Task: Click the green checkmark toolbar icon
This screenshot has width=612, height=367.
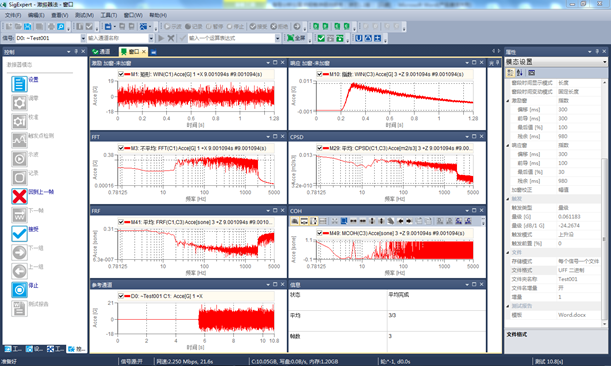Action: click(x=321, y=38)
